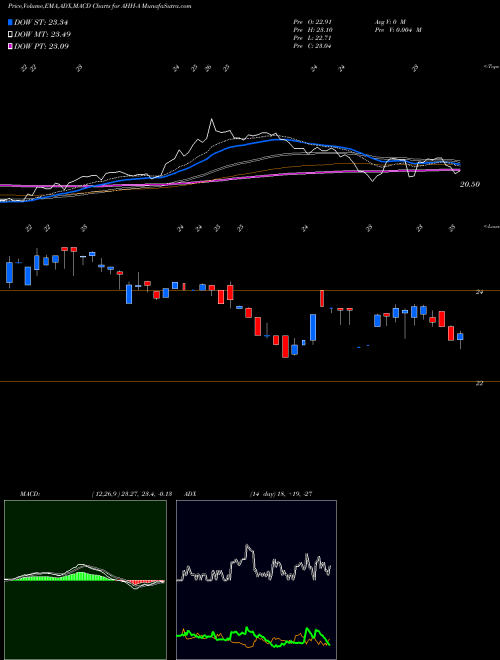Screen dimensions: 500x660
Task: Click the white DOW MT legend swatch
Action: [x=10, y=35]
